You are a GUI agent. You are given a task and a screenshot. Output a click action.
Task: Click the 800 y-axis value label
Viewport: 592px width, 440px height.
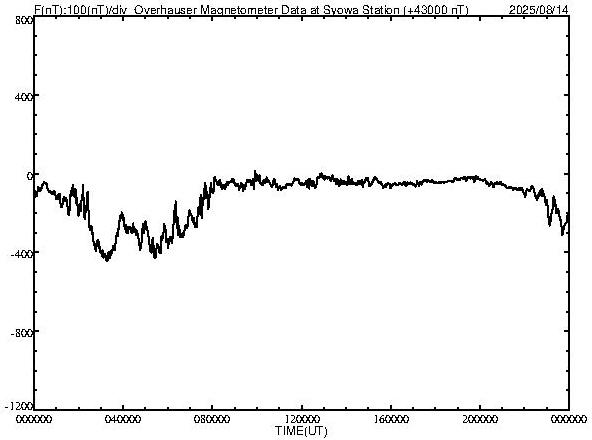(24, 20)
